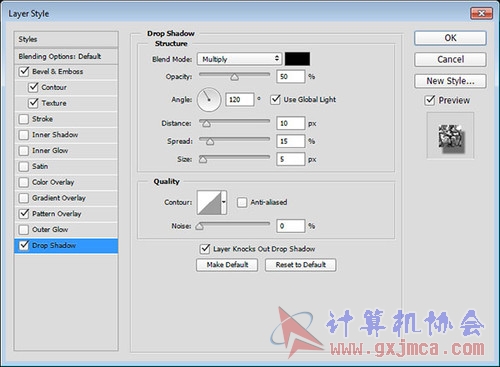Screen dimensions: 500x367
Task: Click the Distance slider handle
Action: (x=207, y=124)
